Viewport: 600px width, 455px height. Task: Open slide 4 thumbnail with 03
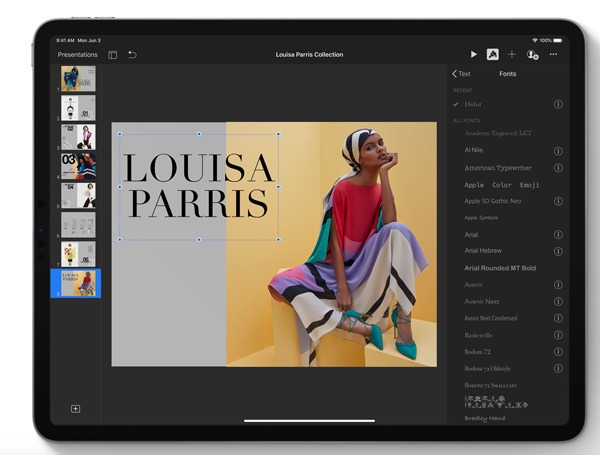78,166
